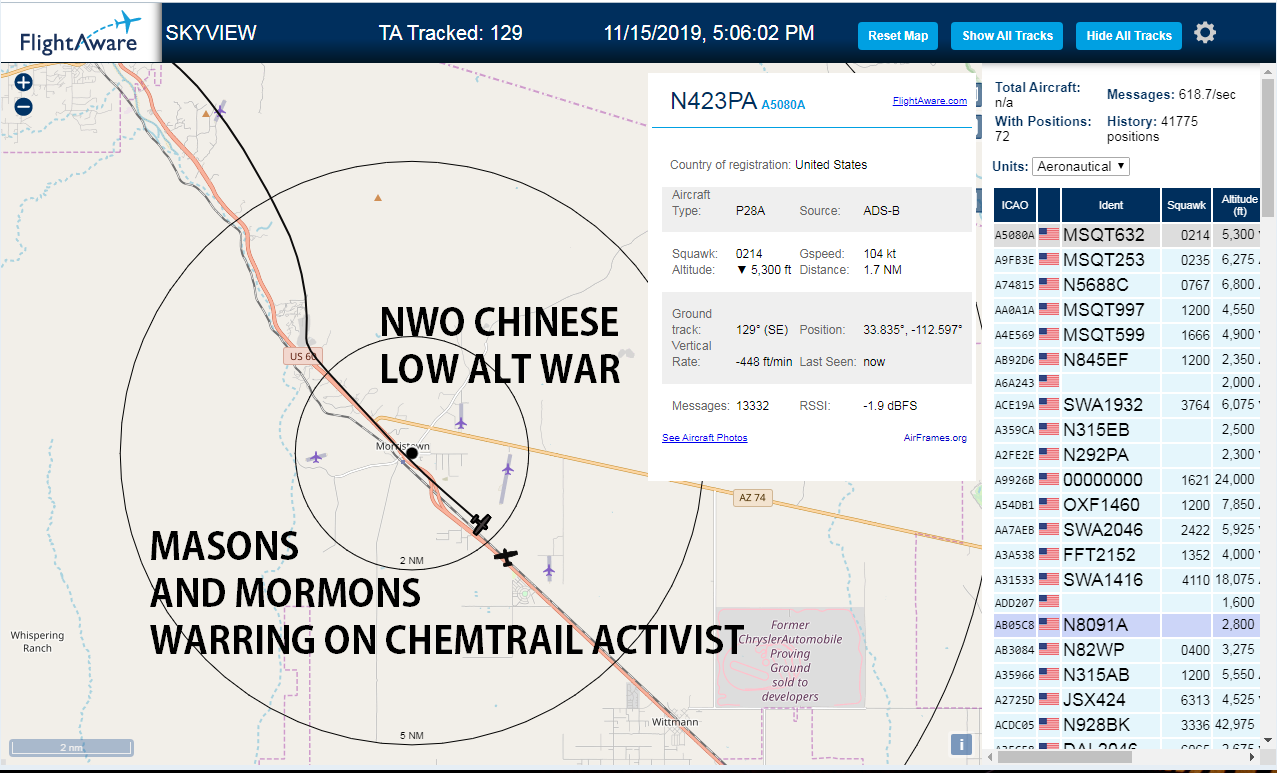Viewport: 1277px width, 773px height.
Task: Zoom in with the plus map button
Action: click(24, 83)
